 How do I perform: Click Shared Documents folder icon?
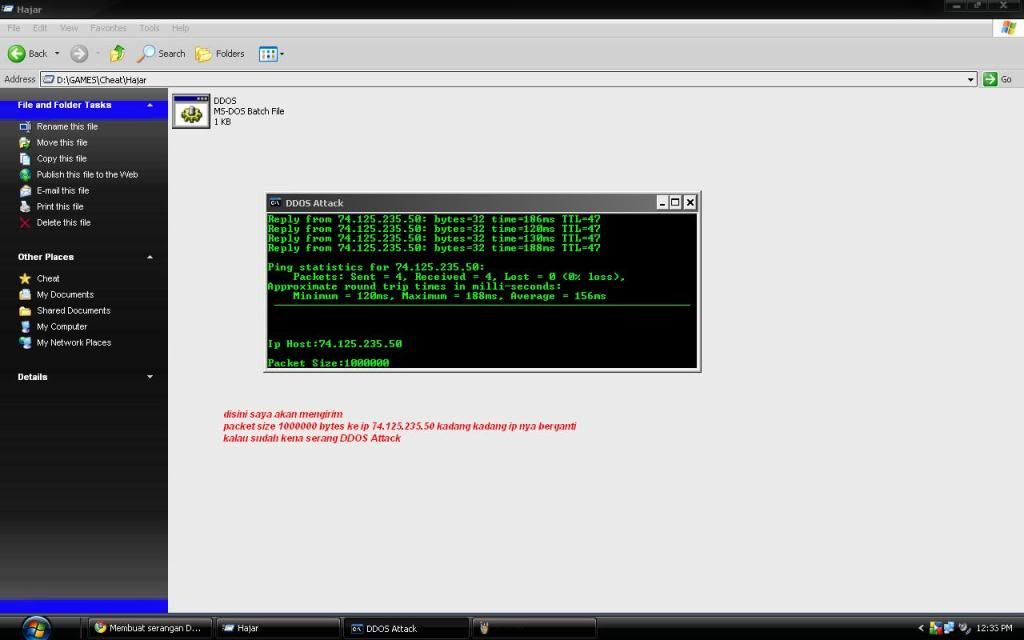coord(25,311)
